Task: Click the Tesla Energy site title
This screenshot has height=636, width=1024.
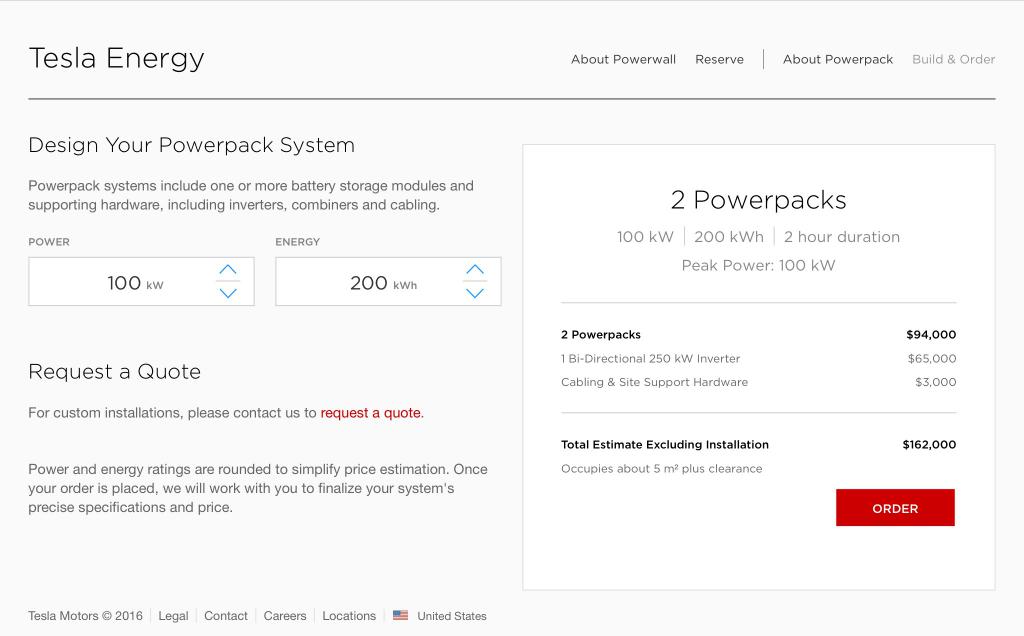Action: (116, 58)
